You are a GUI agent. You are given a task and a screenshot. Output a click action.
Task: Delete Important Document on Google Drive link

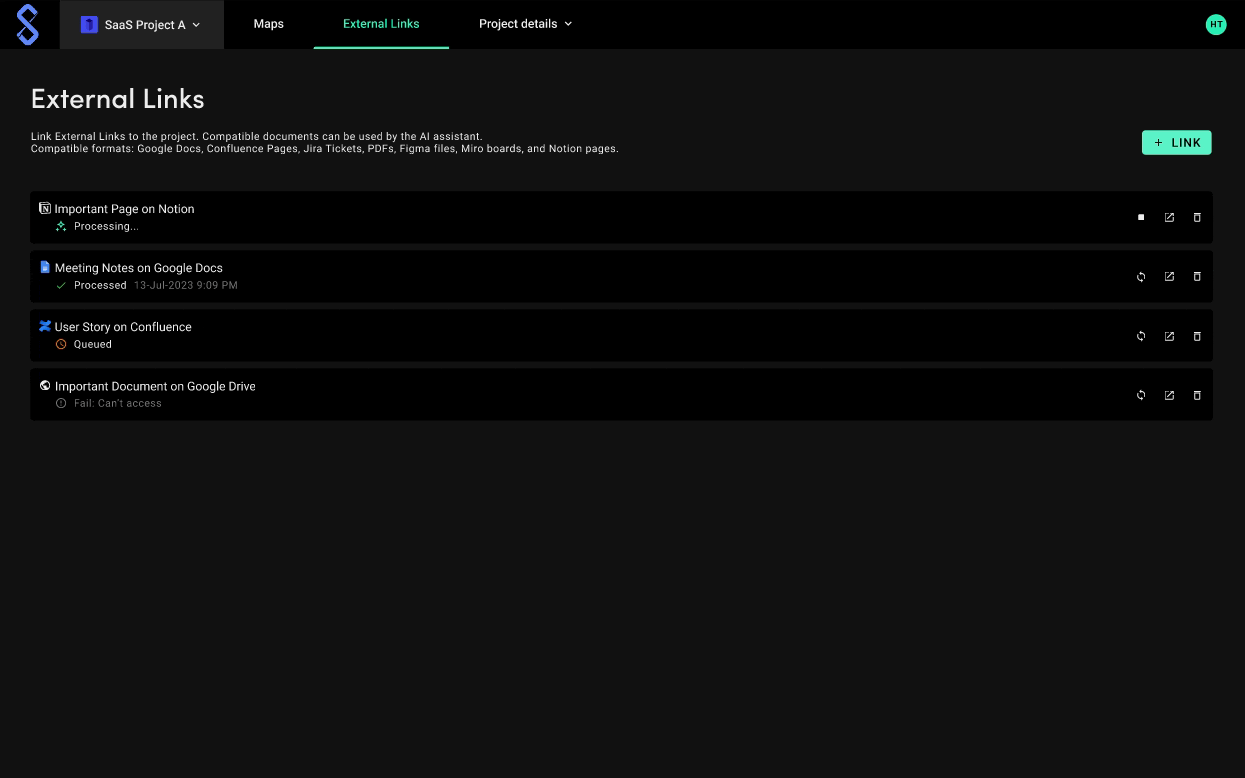click(x=1197, y=395)
